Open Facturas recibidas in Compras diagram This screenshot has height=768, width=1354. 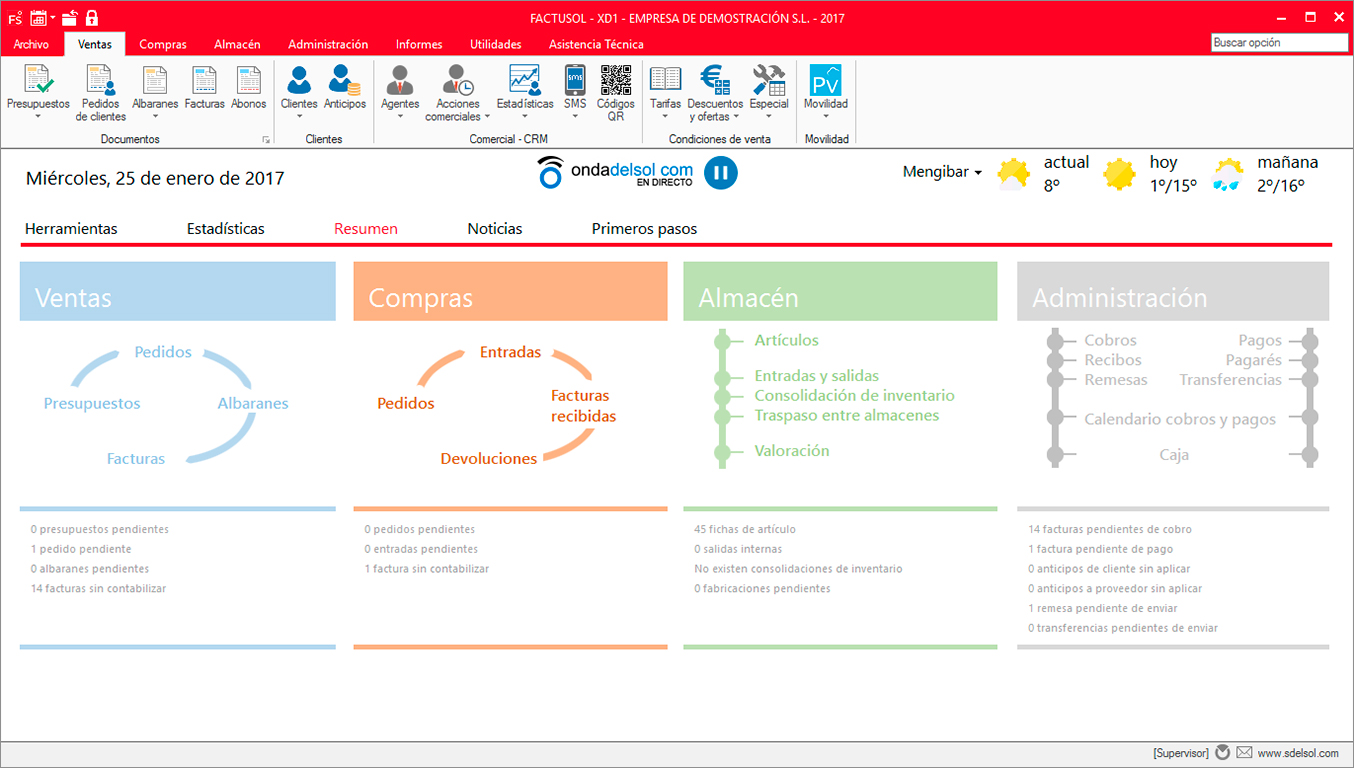pyautogui.click(x=584, y=406)
